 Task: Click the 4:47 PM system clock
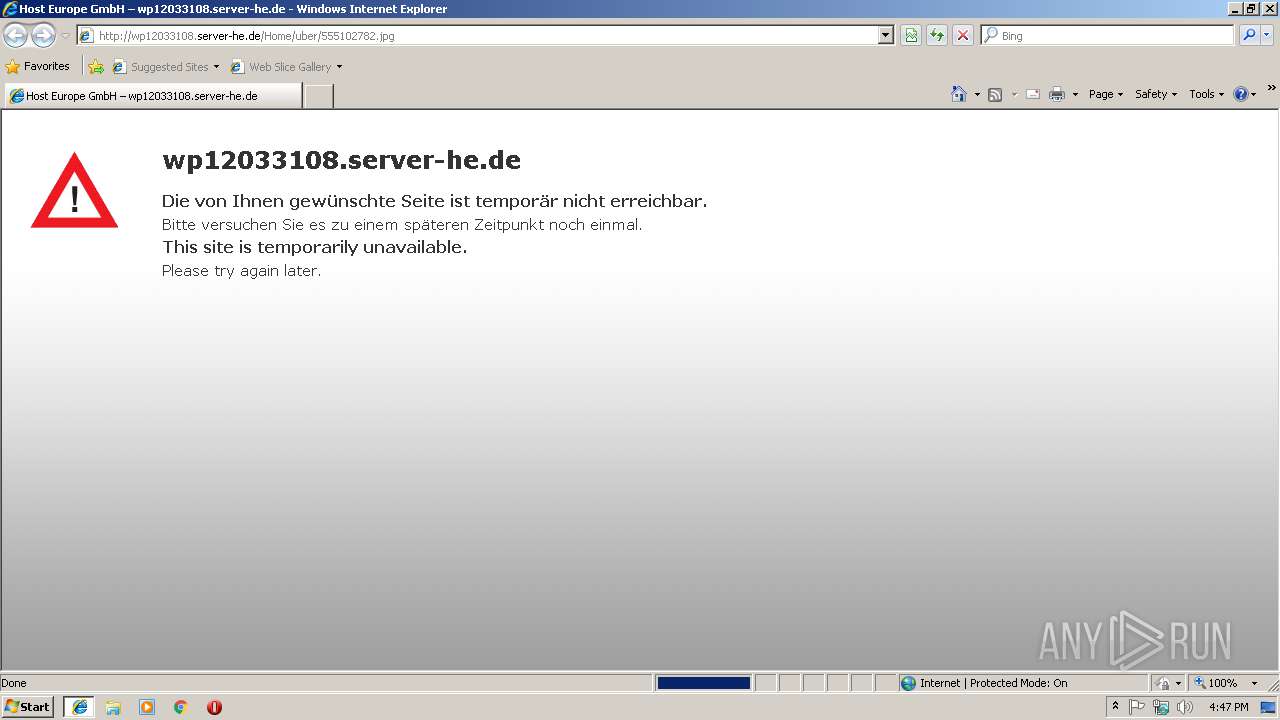[1228, 707]
